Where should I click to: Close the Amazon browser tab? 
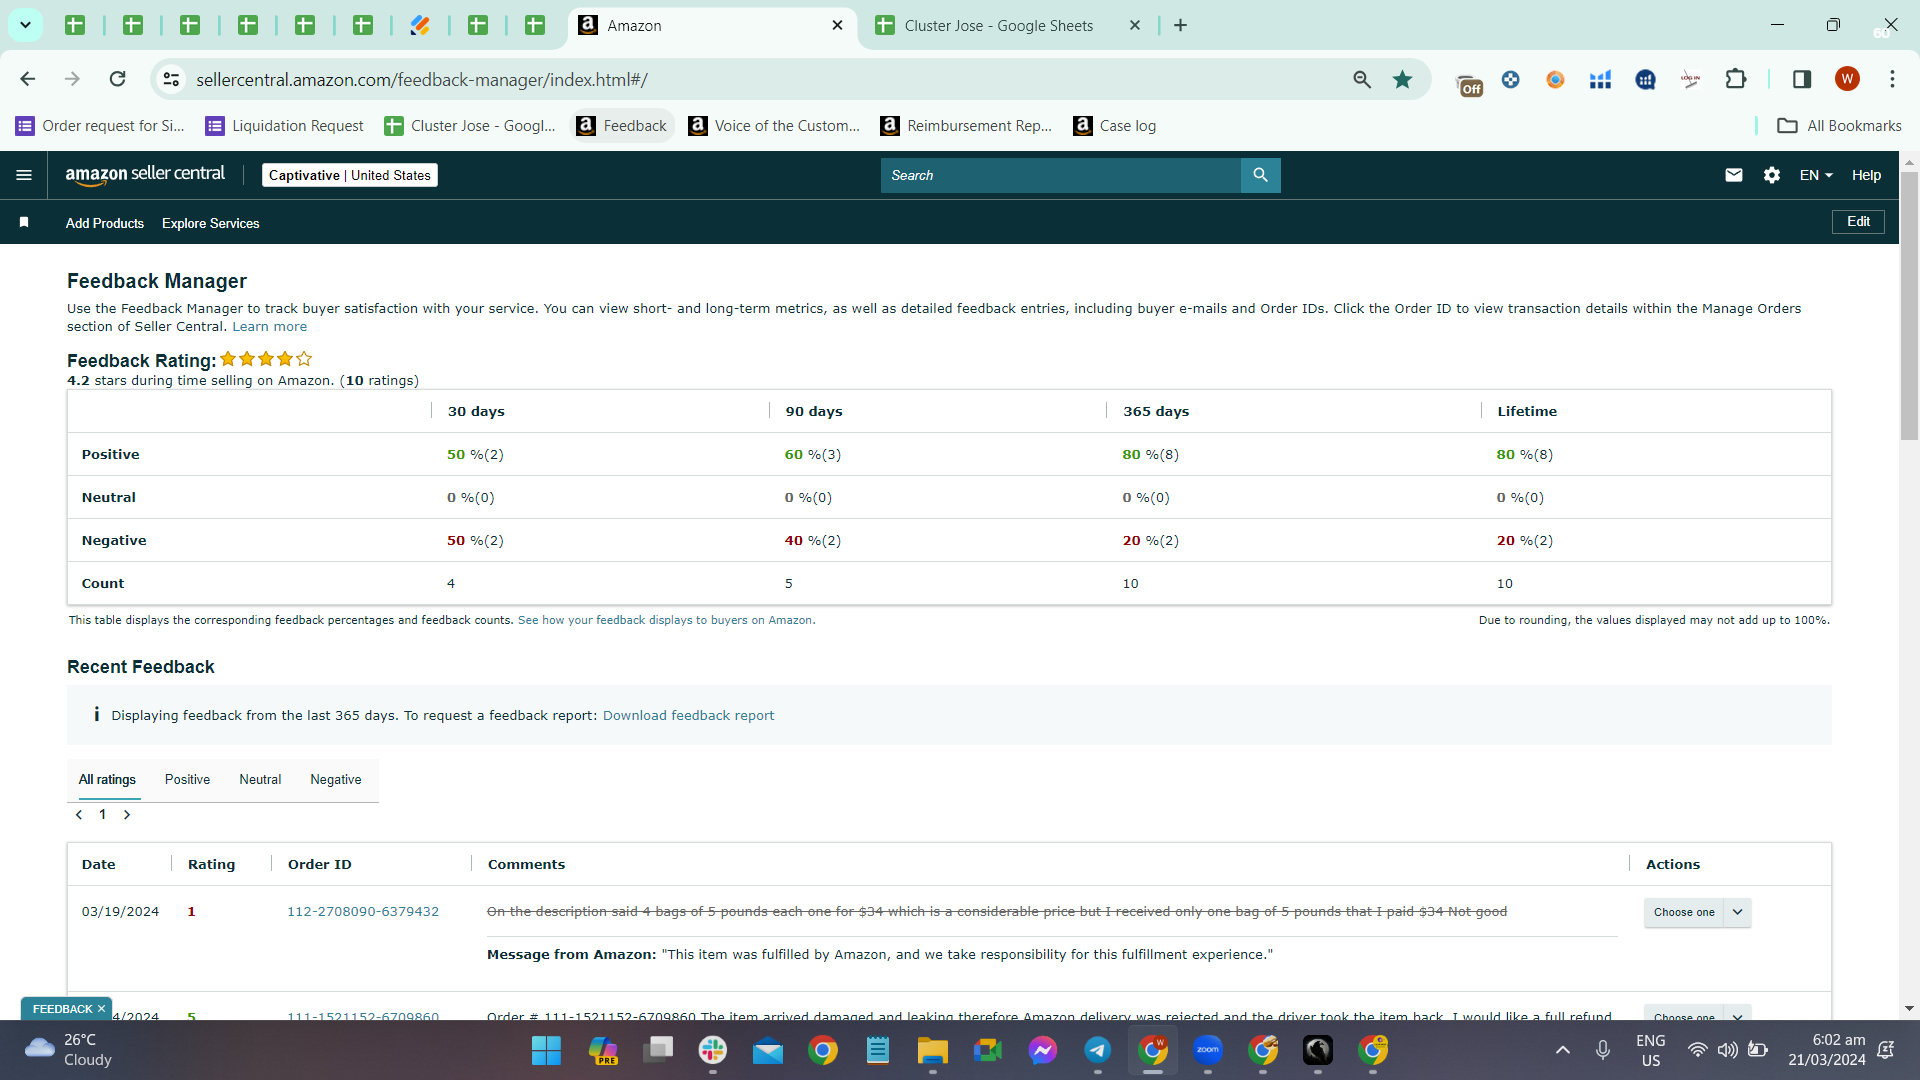(837, 25)
